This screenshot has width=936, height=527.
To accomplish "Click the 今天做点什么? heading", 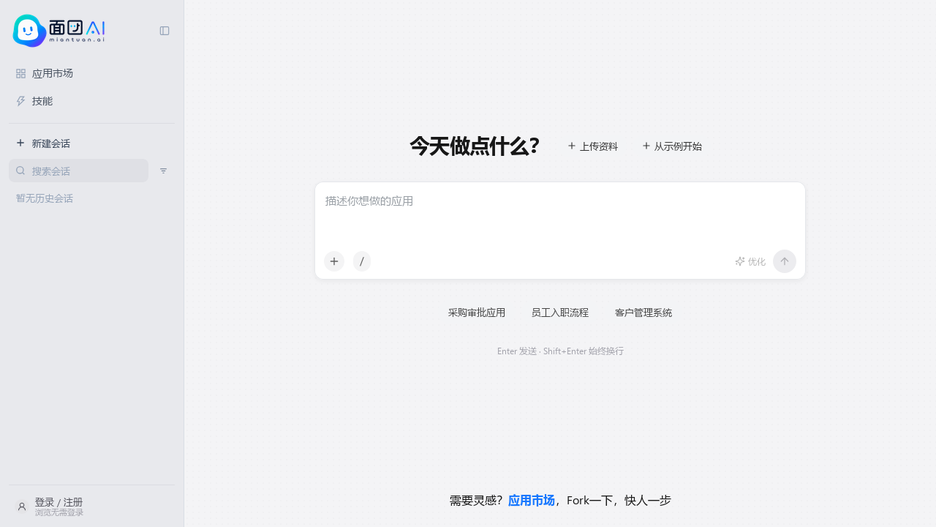I will (475, 146).
